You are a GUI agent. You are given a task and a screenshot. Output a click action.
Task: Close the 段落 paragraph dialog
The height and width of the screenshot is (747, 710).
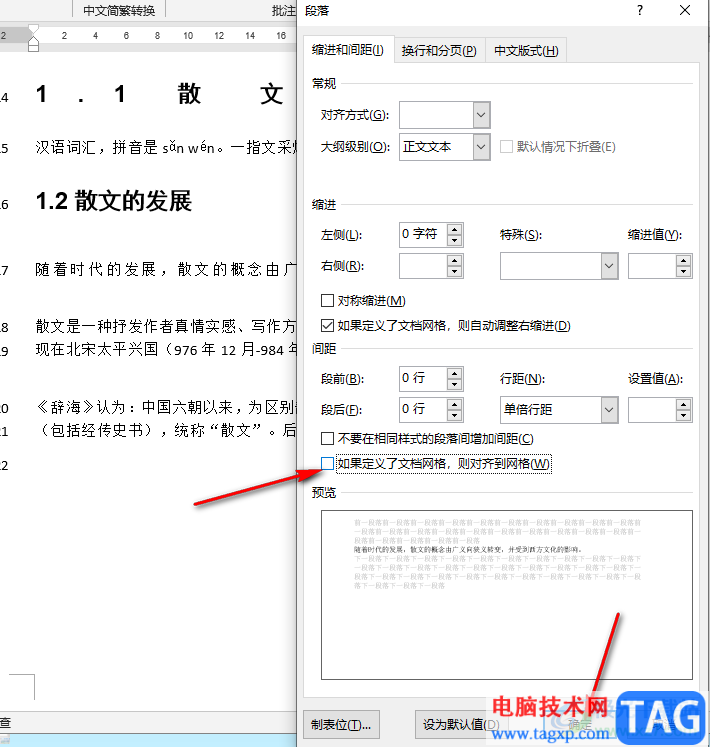(685, 10)
